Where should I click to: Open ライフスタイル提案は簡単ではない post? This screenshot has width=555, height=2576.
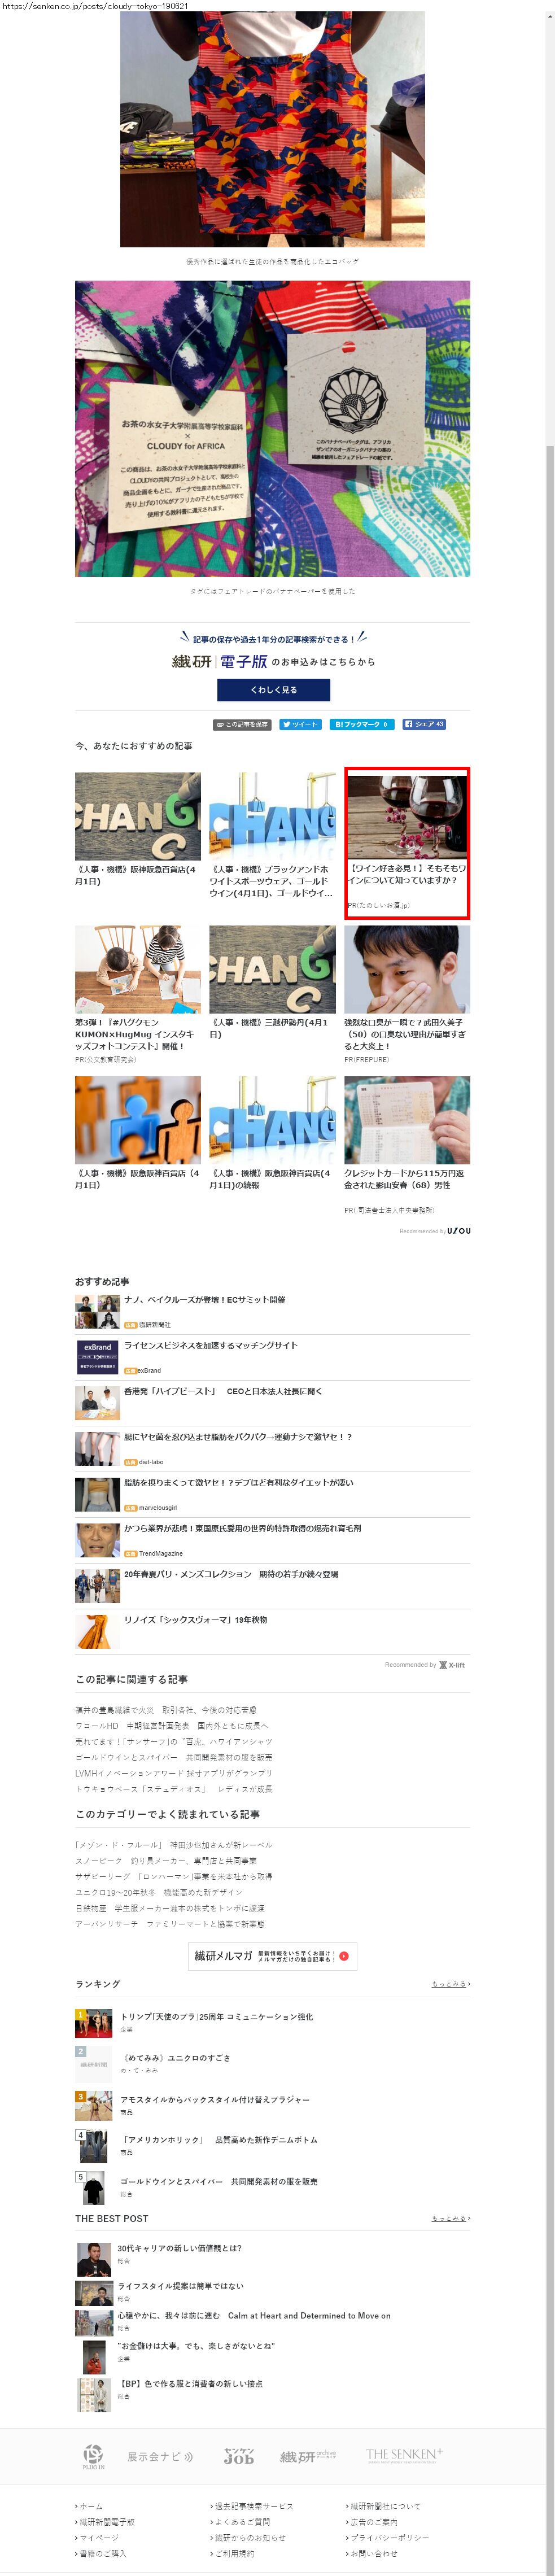[180, 2287]
